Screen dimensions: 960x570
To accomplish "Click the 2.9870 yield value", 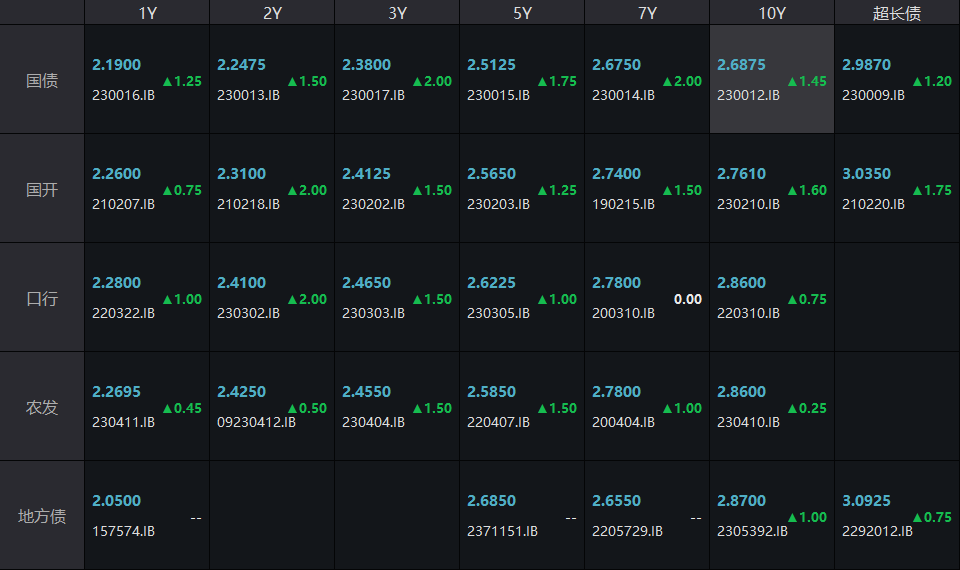I will (866, 65).
